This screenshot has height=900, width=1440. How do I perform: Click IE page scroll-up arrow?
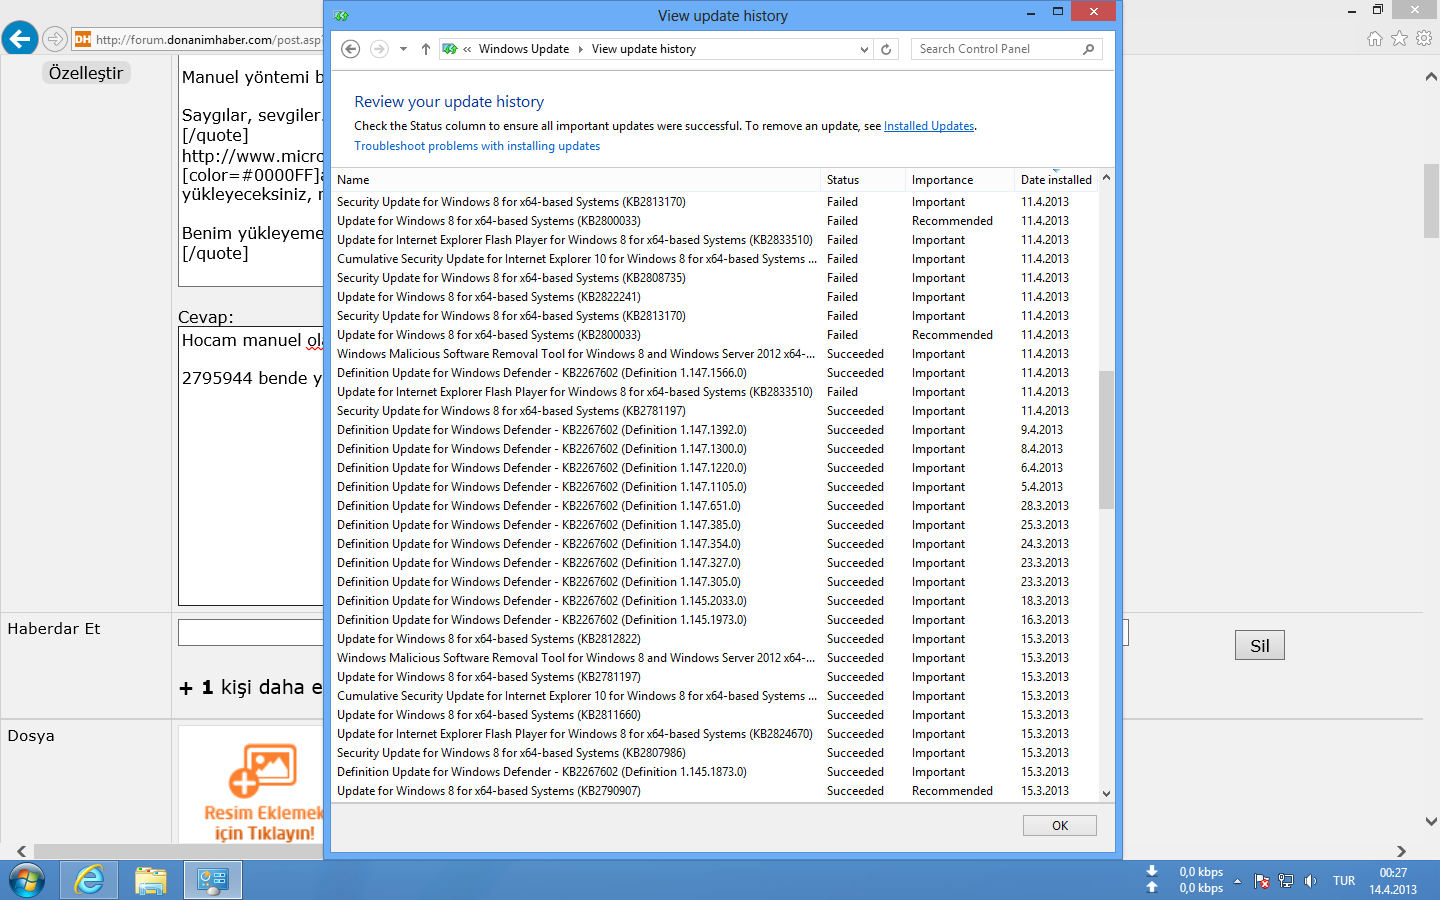1431,77
